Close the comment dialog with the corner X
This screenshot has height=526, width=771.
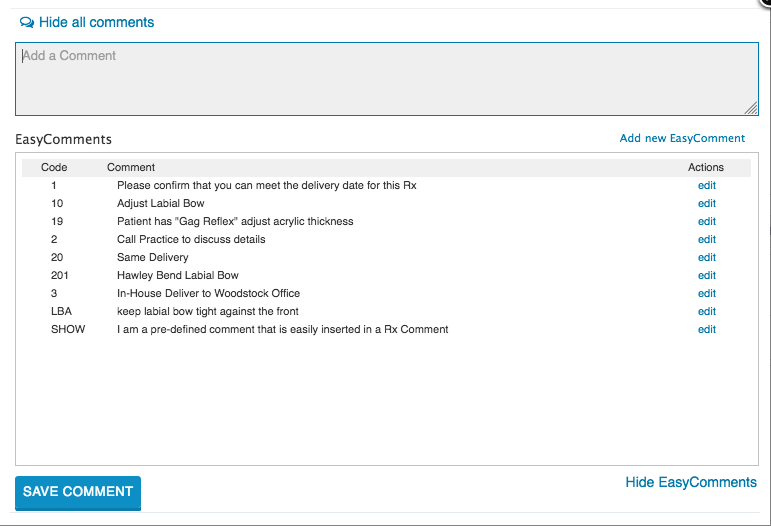click(765, 2)
